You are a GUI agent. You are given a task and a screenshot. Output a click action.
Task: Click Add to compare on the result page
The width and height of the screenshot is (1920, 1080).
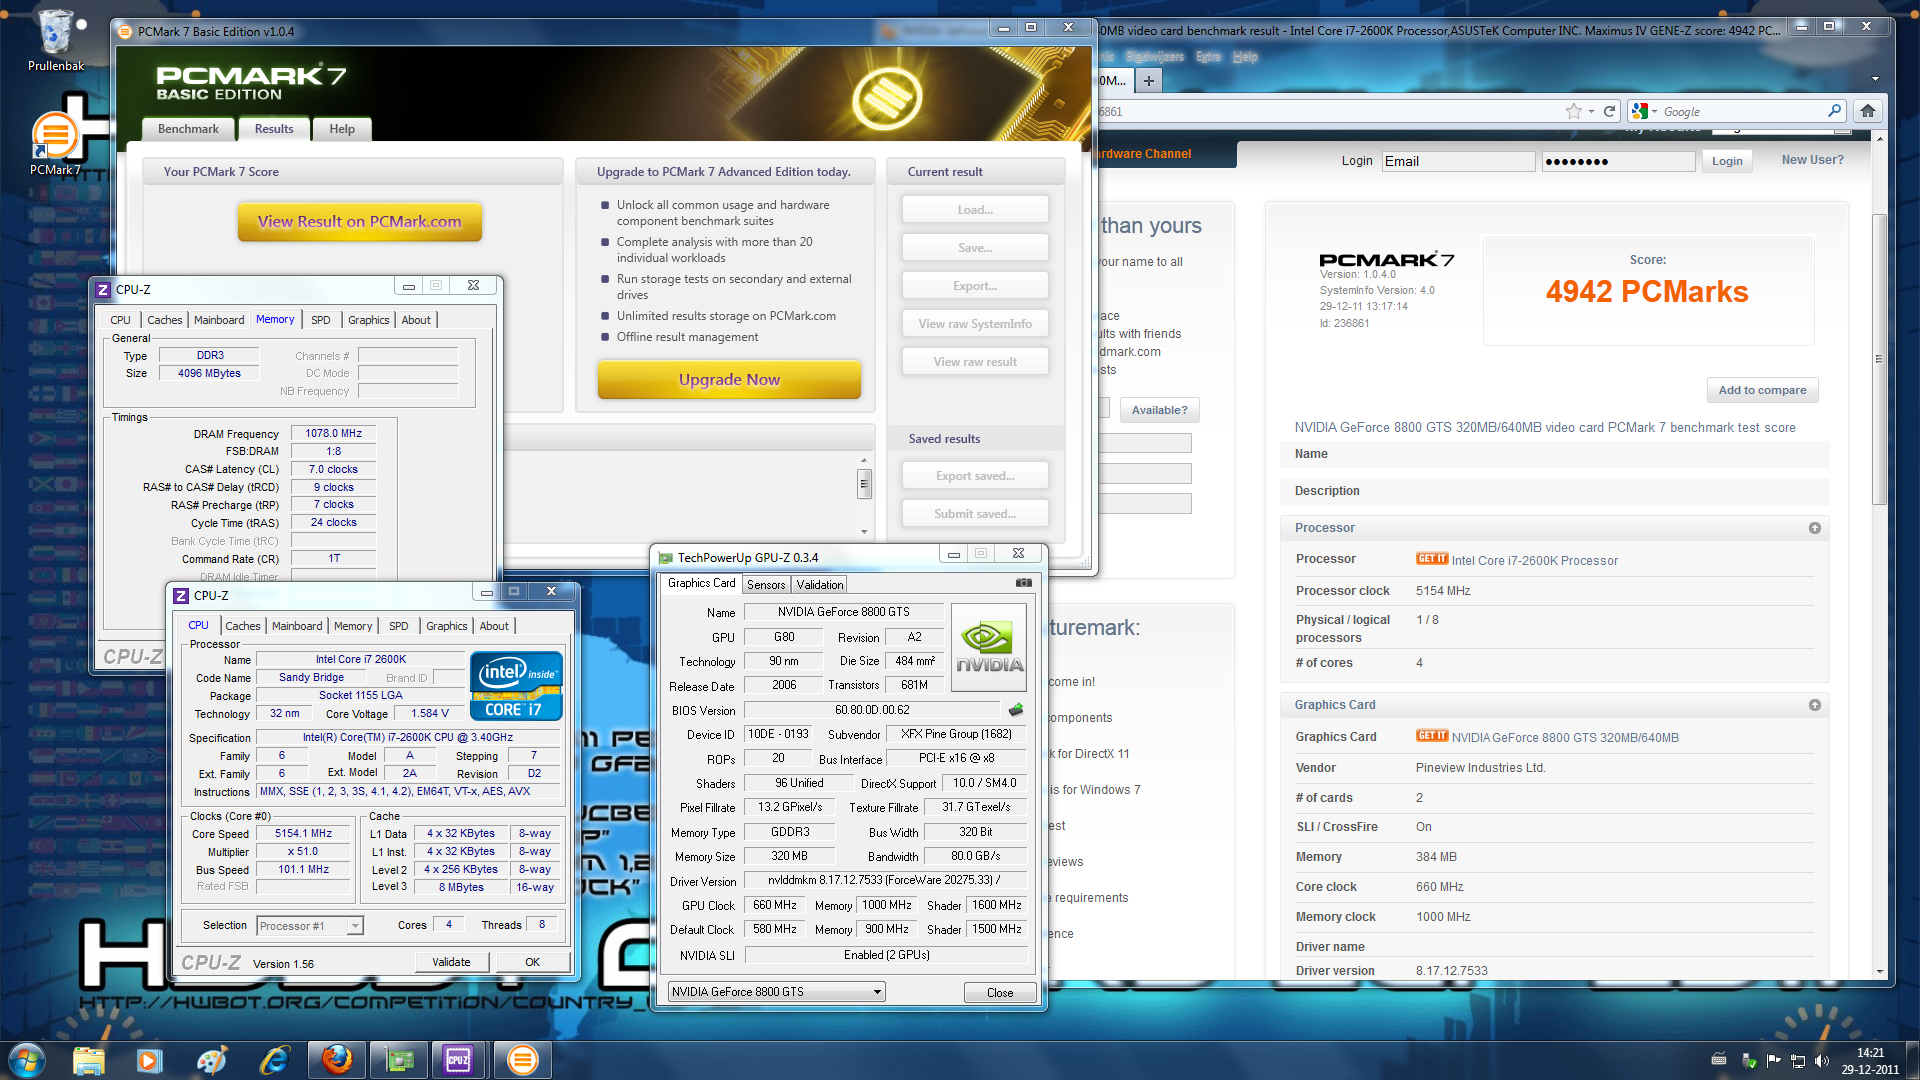(x=1762, y=390)
